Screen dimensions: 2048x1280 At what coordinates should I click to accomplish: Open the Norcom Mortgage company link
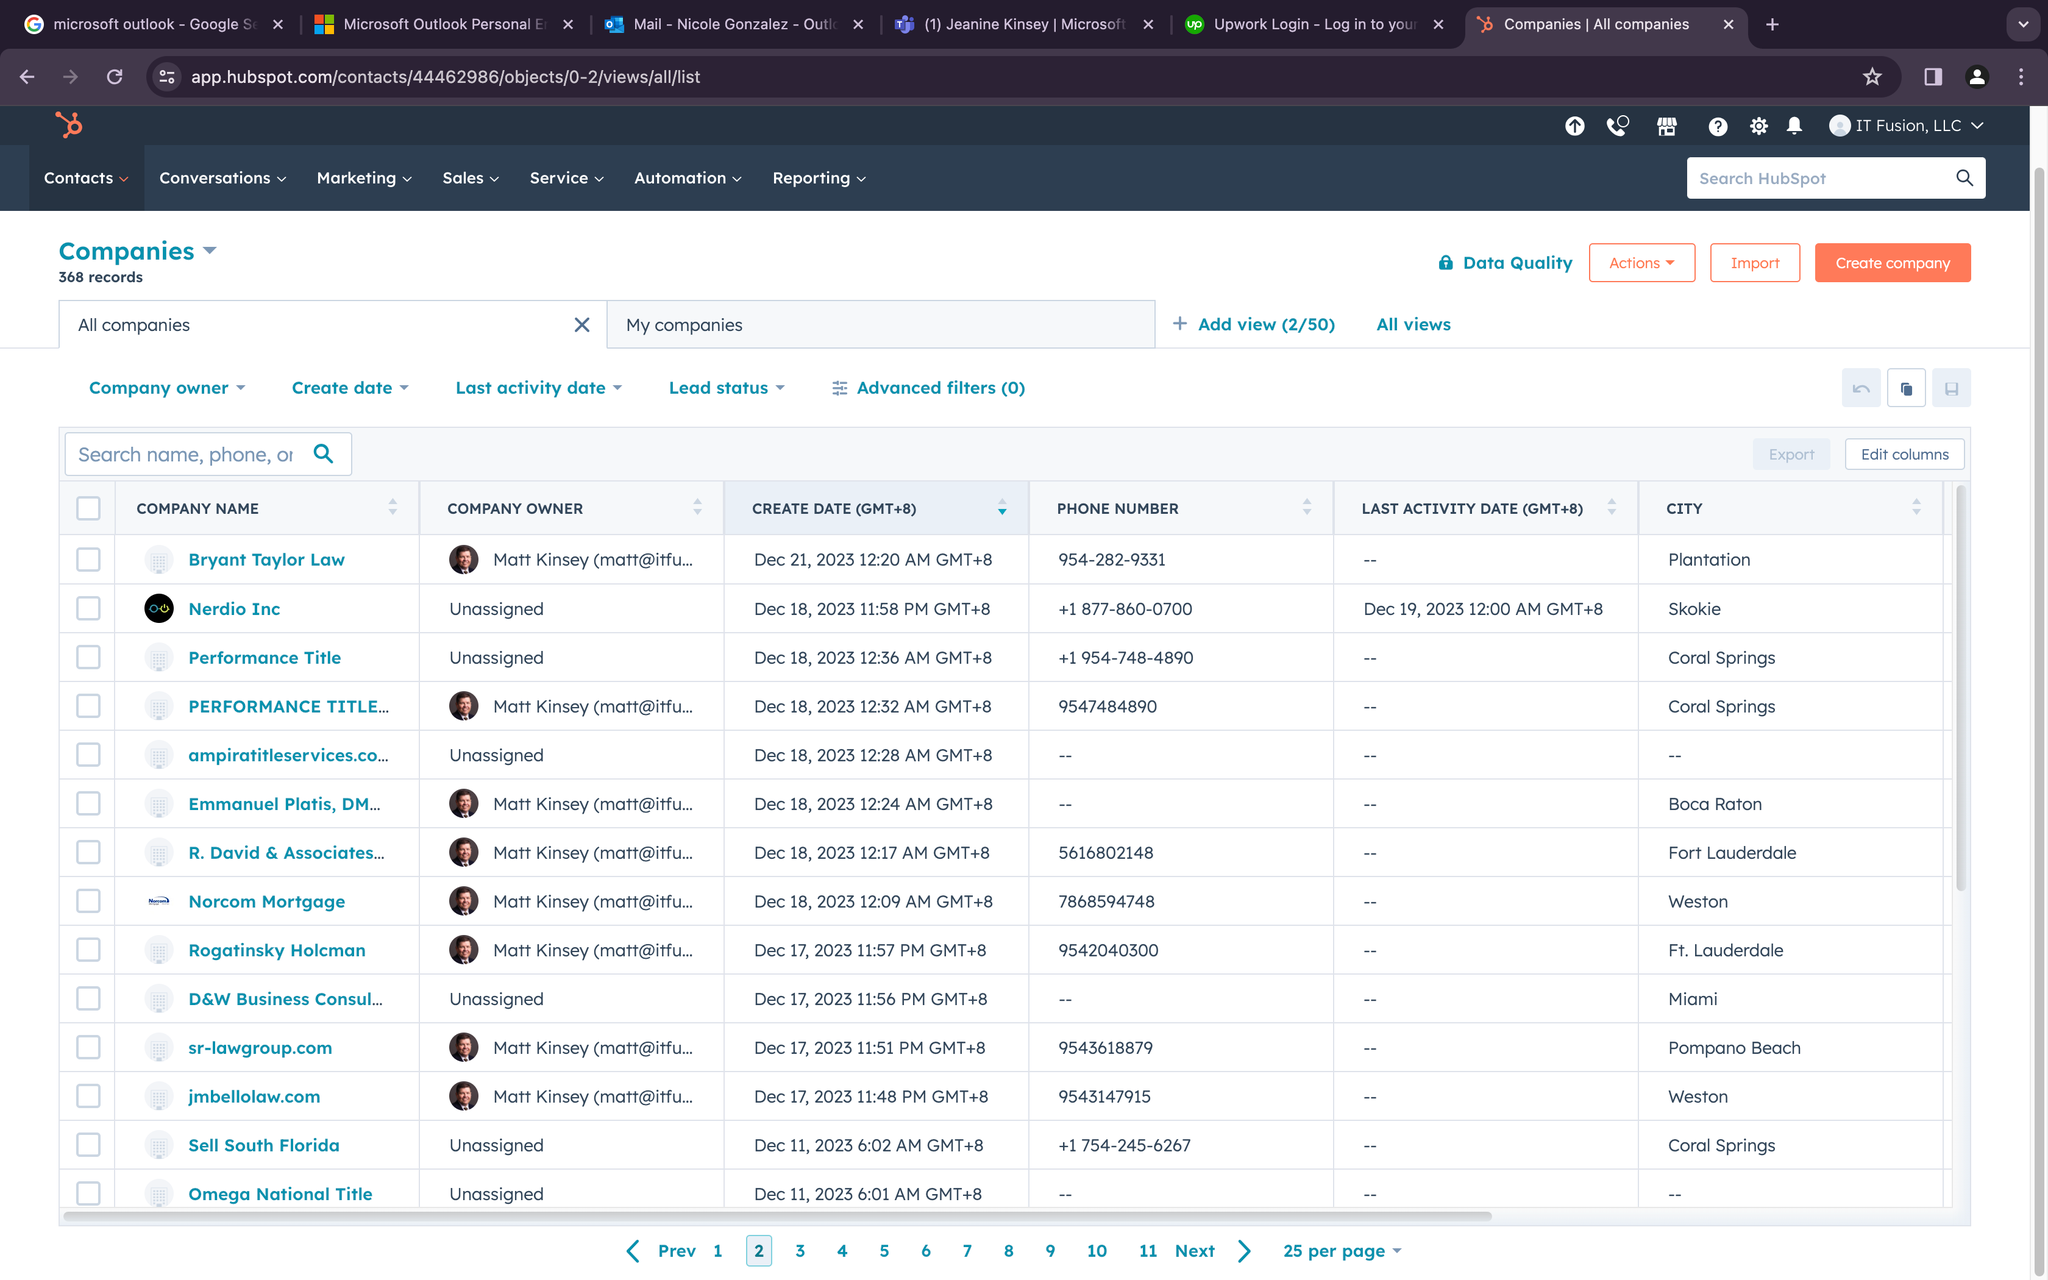pos(266,902)
